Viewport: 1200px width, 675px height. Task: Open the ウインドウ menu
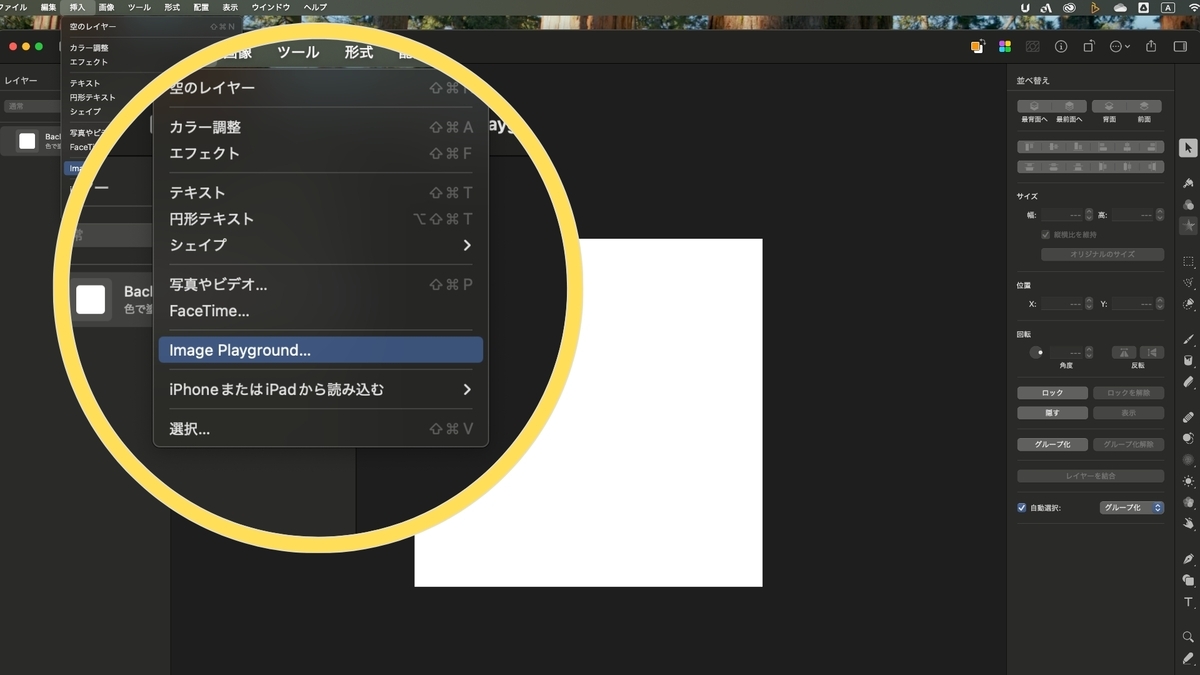point(270,7)
